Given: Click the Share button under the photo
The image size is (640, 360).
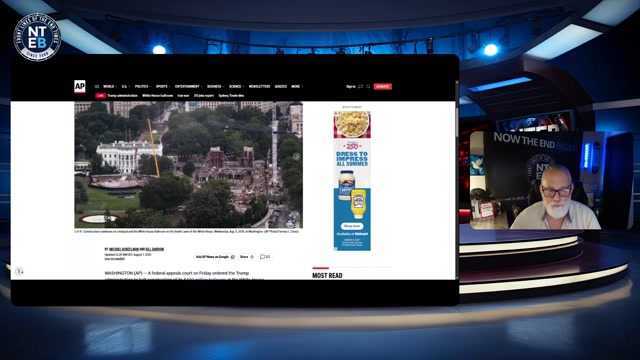Looking at the screenshot, I should [247, 257].
